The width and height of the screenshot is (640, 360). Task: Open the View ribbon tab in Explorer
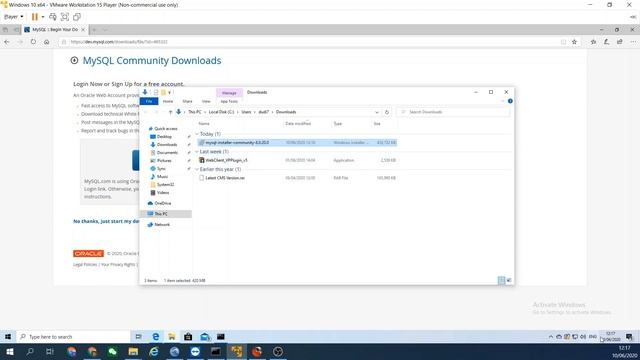[x=206, y=101]
